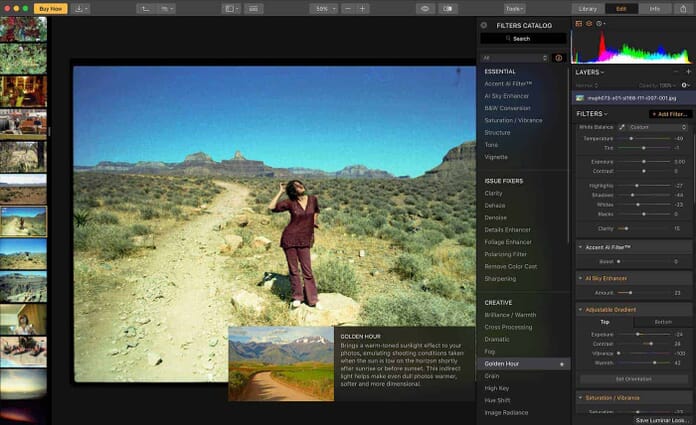
Task: Zoom in with the plus button
Action: point(362,8)
